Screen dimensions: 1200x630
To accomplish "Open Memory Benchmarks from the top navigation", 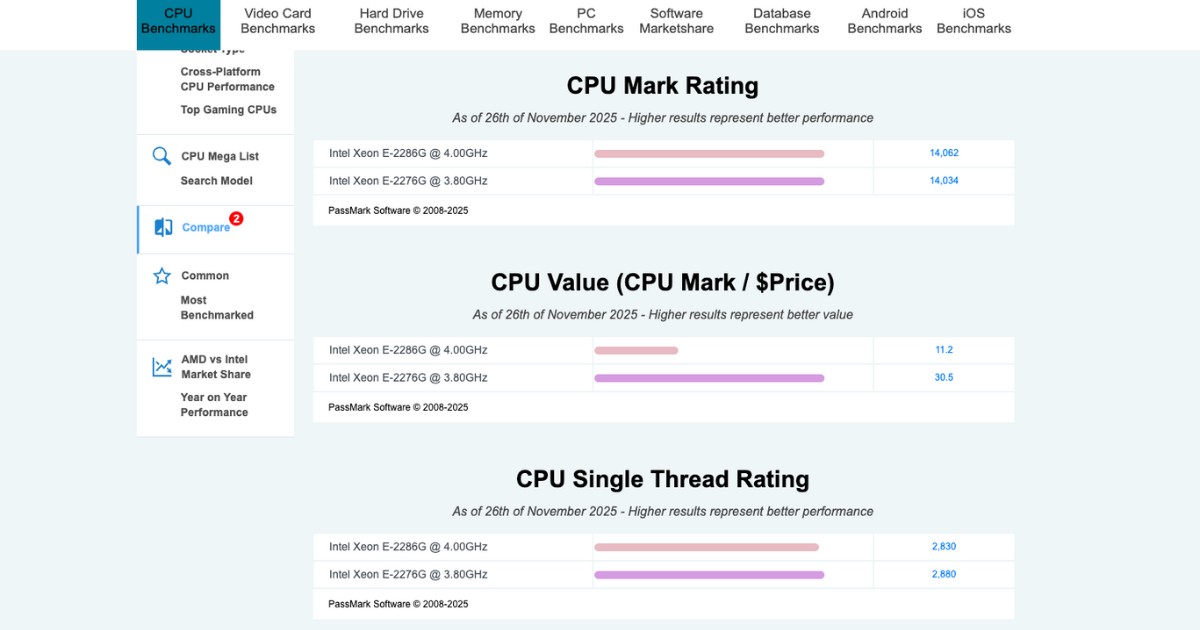I will coord(497,21).
